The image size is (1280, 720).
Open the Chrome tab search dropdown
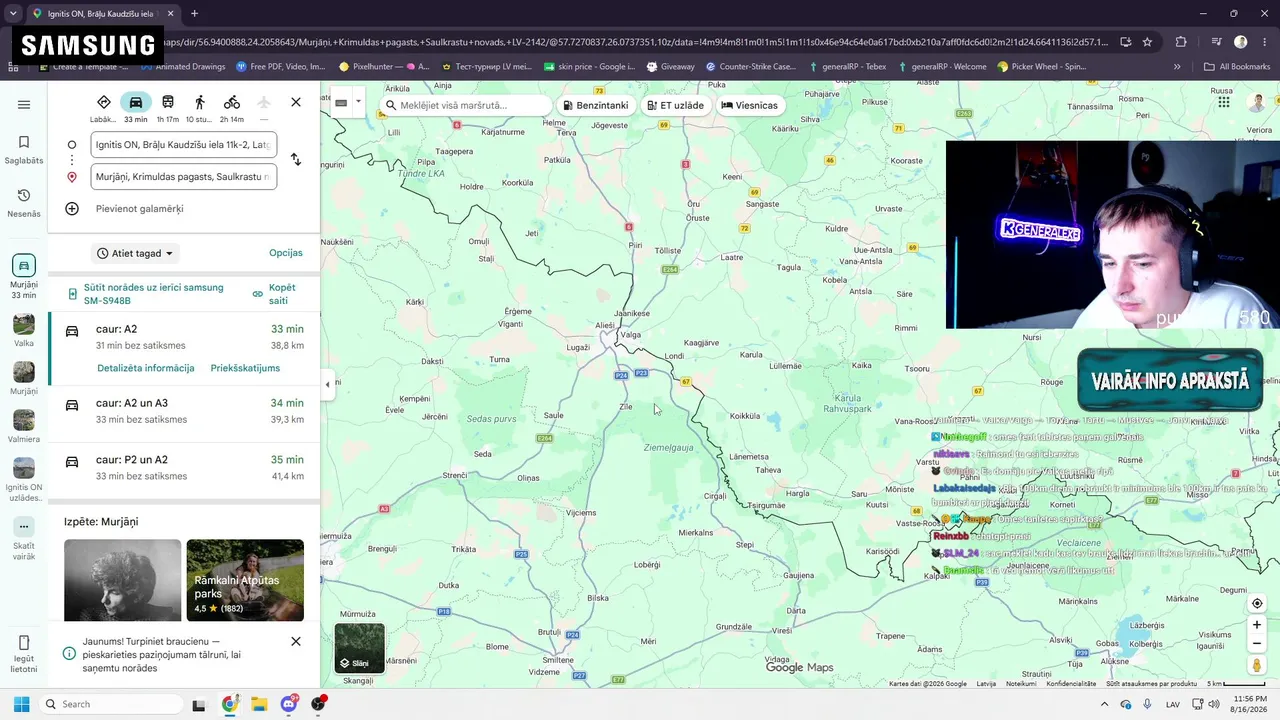click(13, 14)
